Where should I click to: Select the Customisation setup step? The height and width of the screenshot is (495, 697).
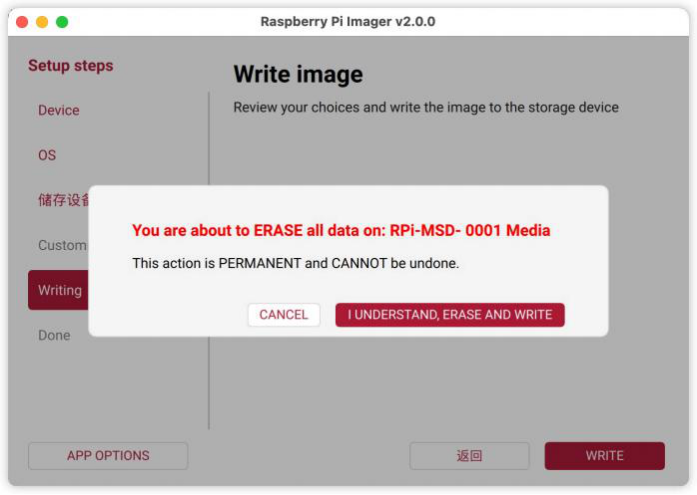62,245
